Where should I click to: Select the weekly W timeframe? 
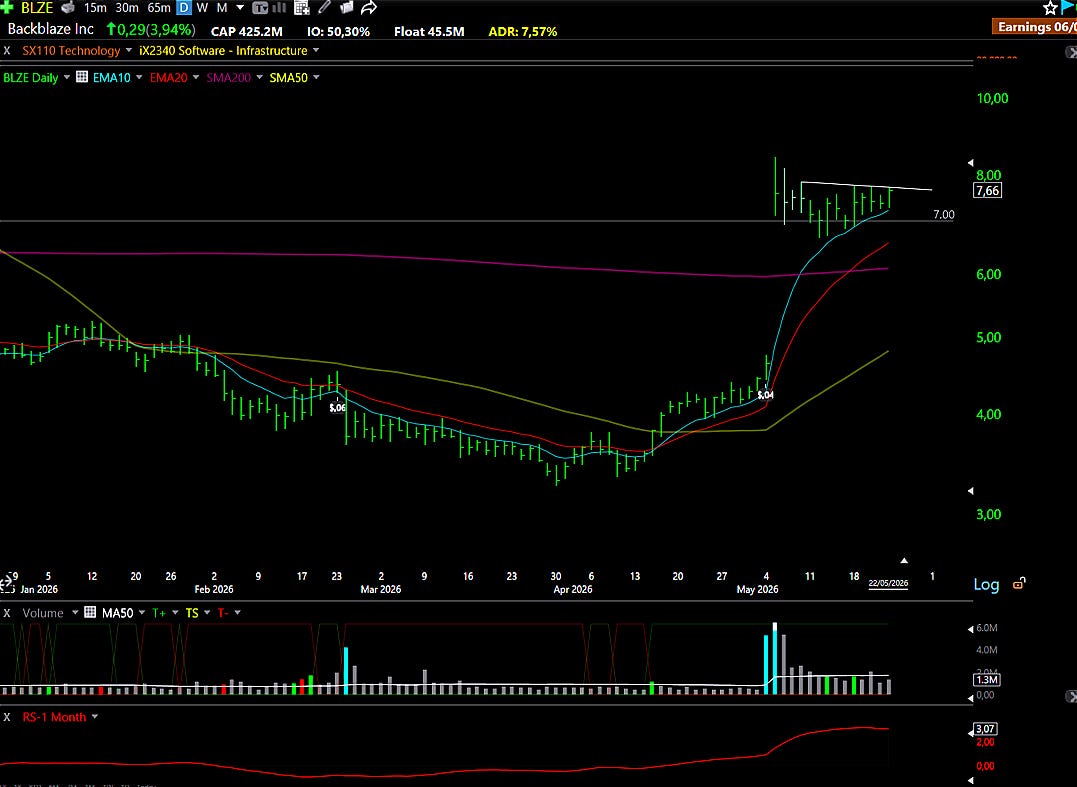202,8
